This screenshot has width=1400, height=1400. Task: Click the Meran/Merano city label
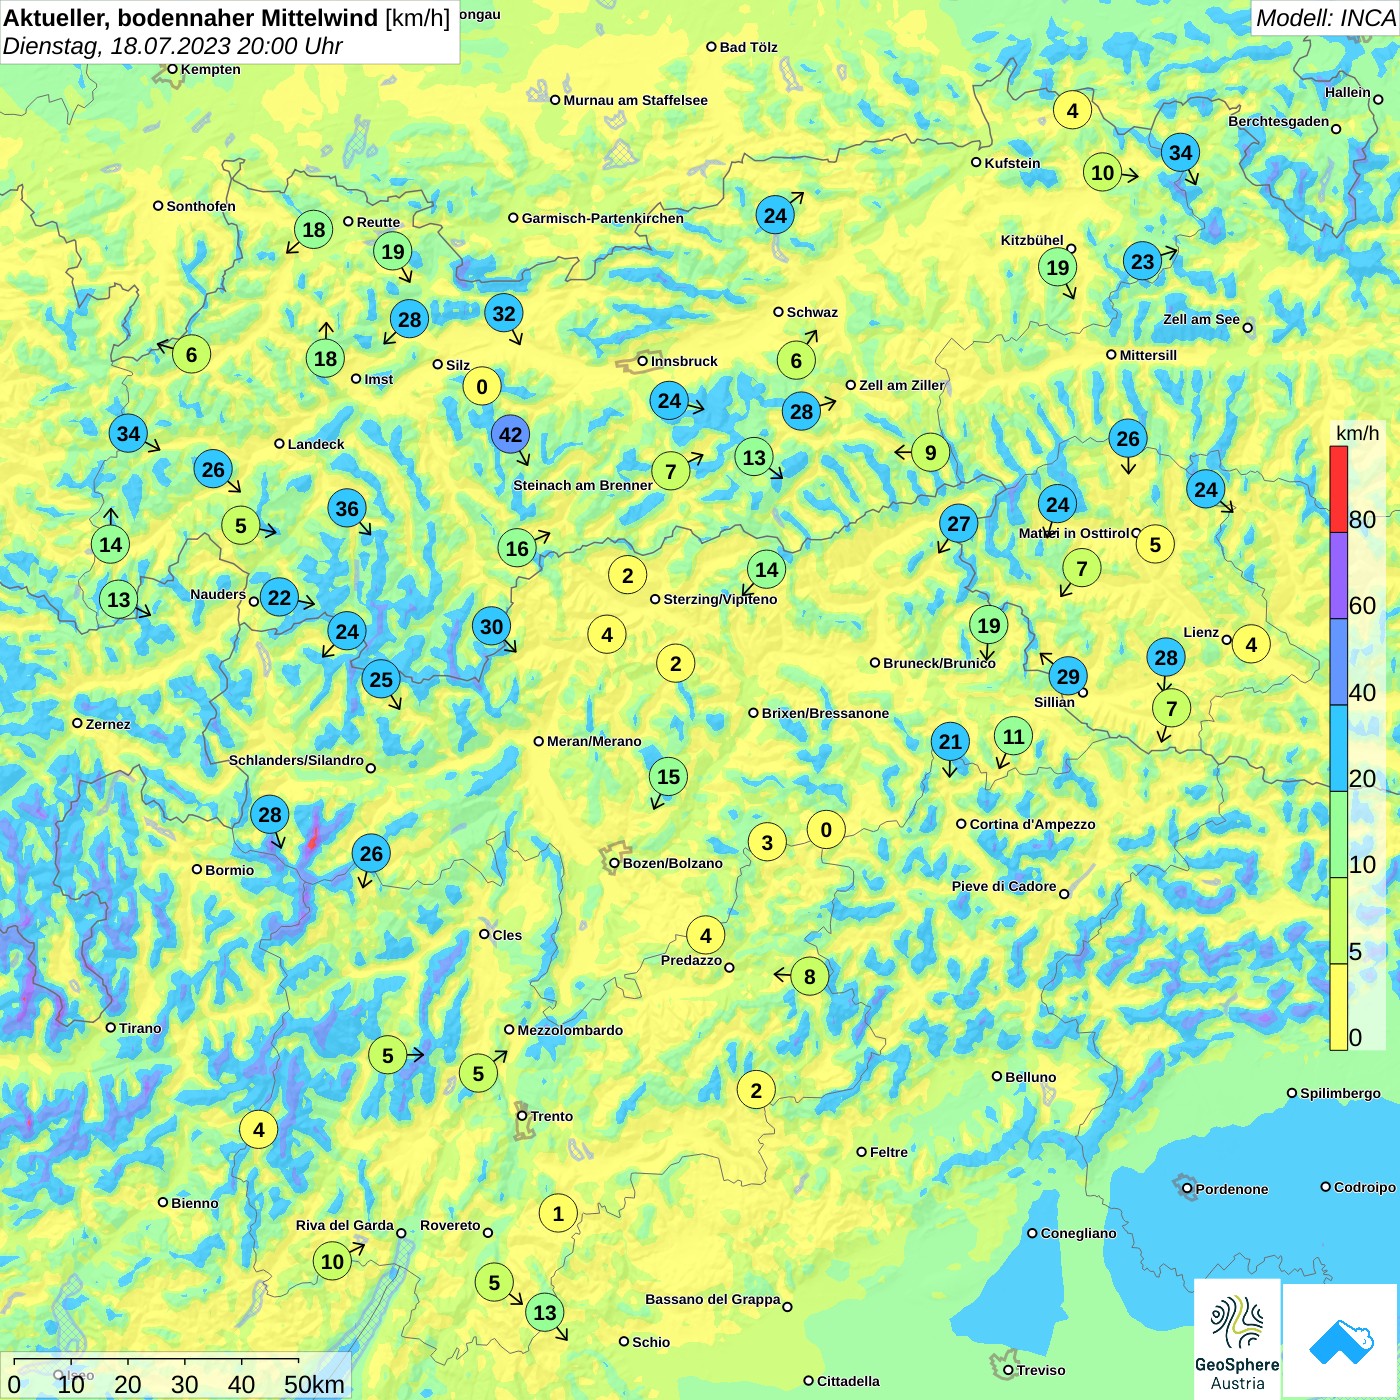[x=594, y=741]
